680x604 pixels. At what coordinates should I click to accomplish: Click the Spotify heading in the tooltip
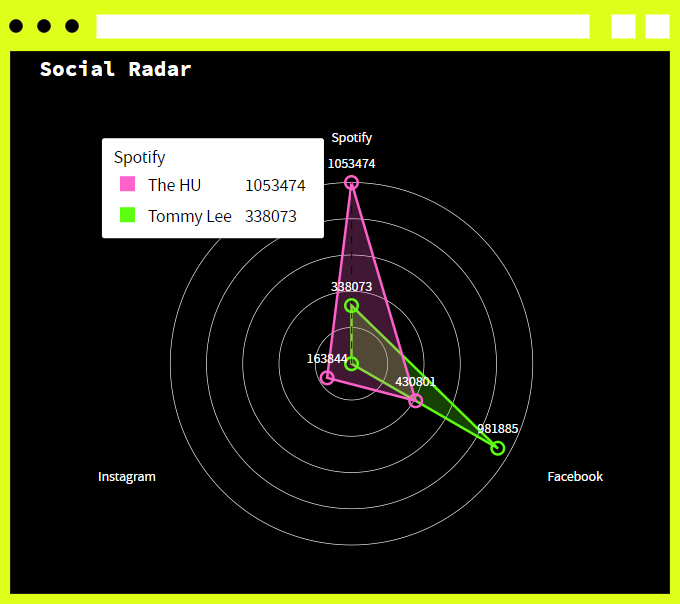click(140, 157)
